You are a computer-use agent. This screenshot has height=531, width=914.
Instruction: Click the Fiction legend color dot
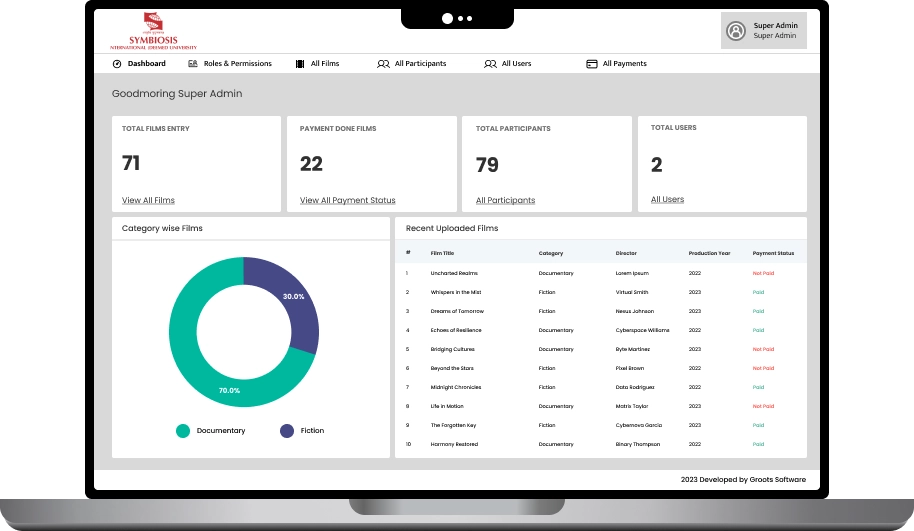(287, 431)
